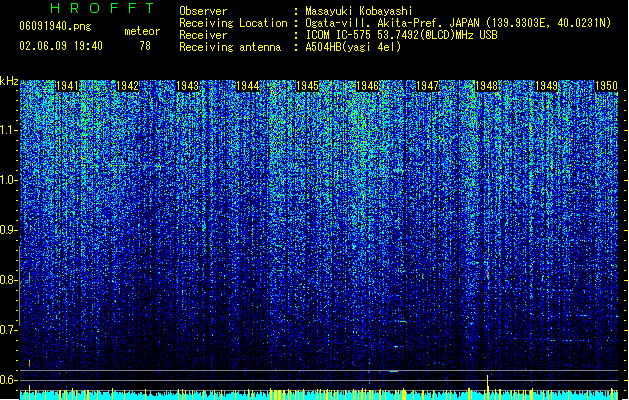The width and height of the screenshot is (629, 400).
Task: Click the 1945 time marker
Action: coord(307,86)
